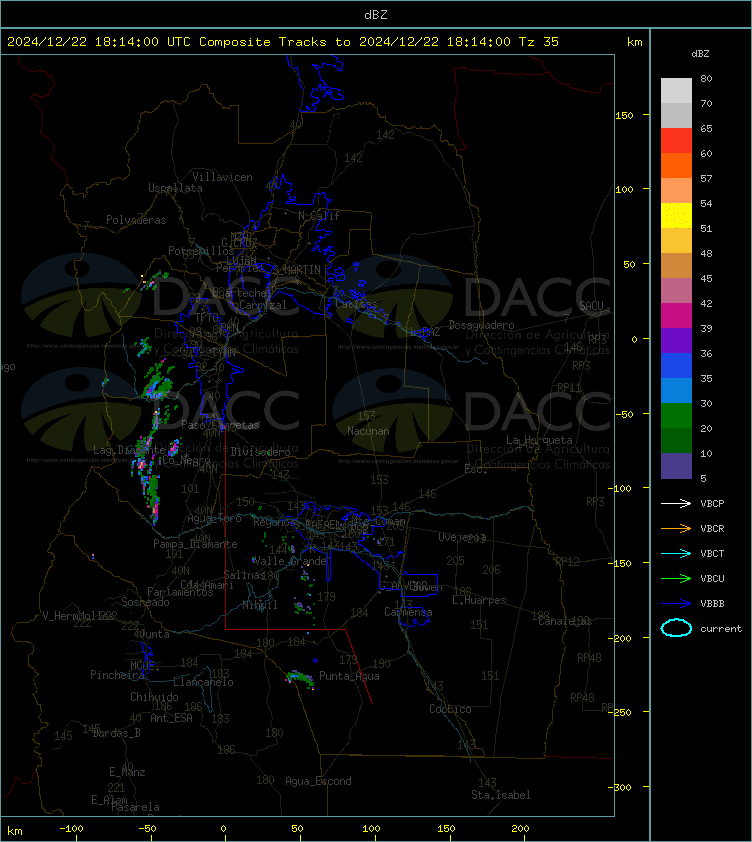Click the Pampa_Diamante place label

click(195, 544)
